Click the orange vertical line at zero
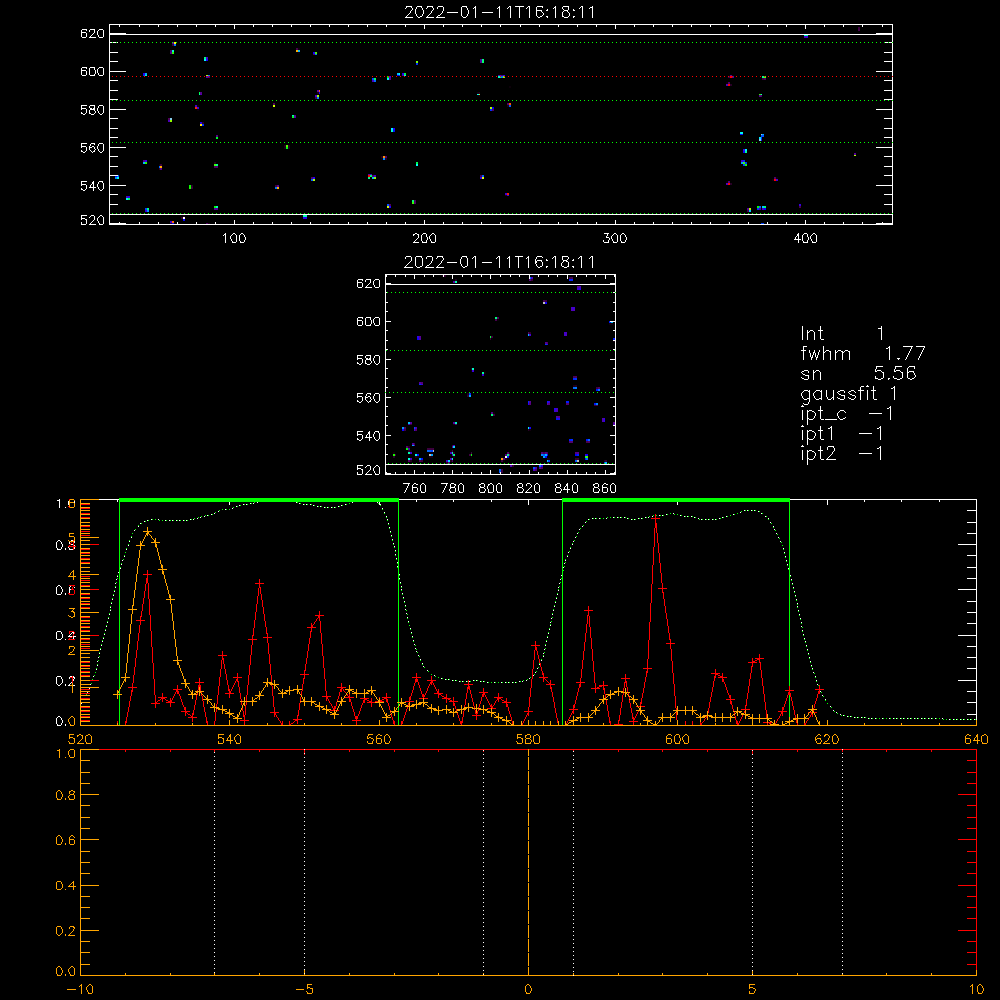Screen dimensions: 1000x1000 (x=528, y=862)
